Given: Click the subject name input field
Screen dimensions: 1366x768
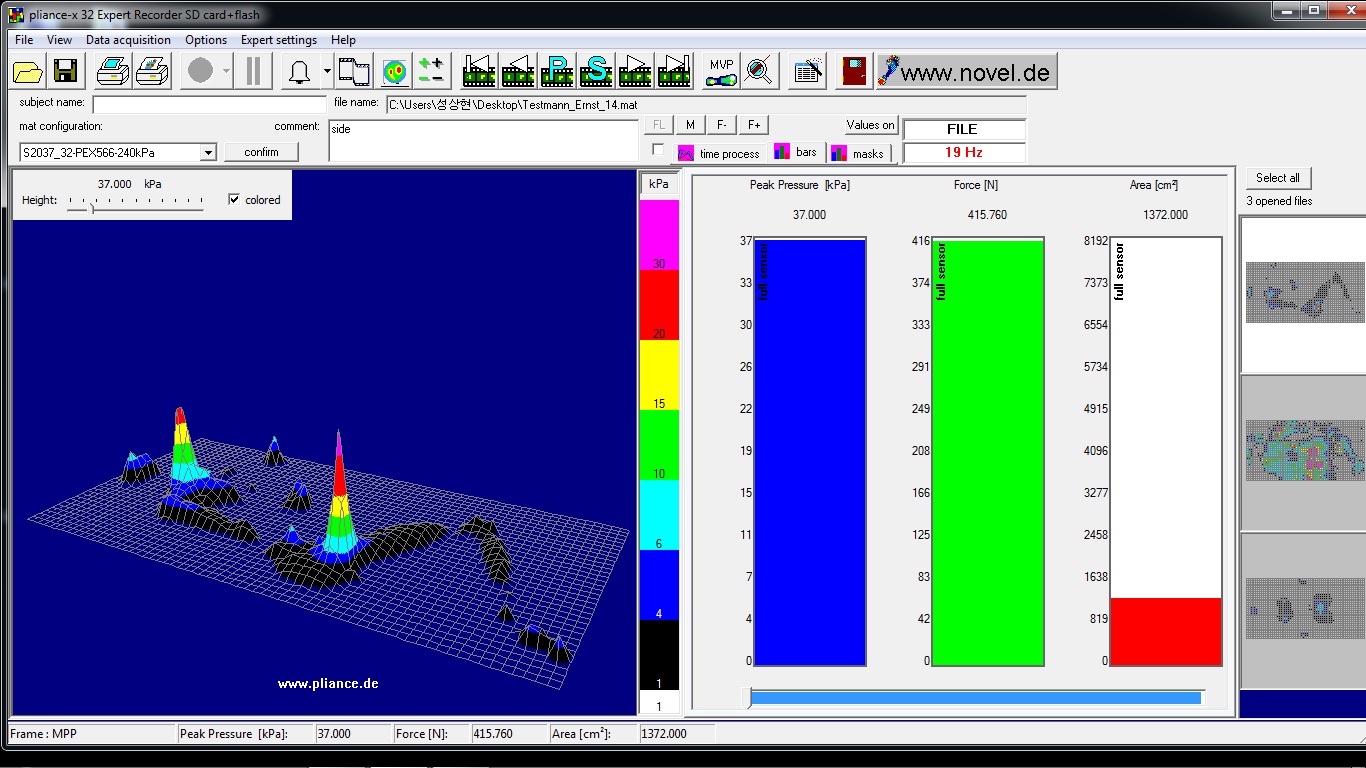Looking at the screenshot, I should [209, 104].
